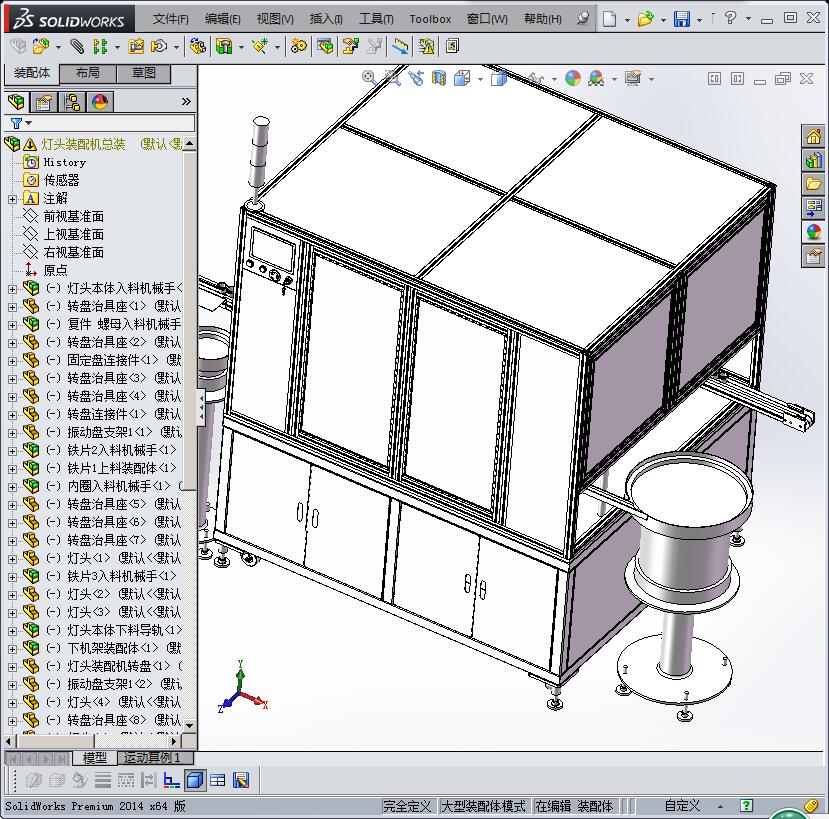Click the Insert Components toolbar icon
829x819 pixels.
[x=41, y=47]
